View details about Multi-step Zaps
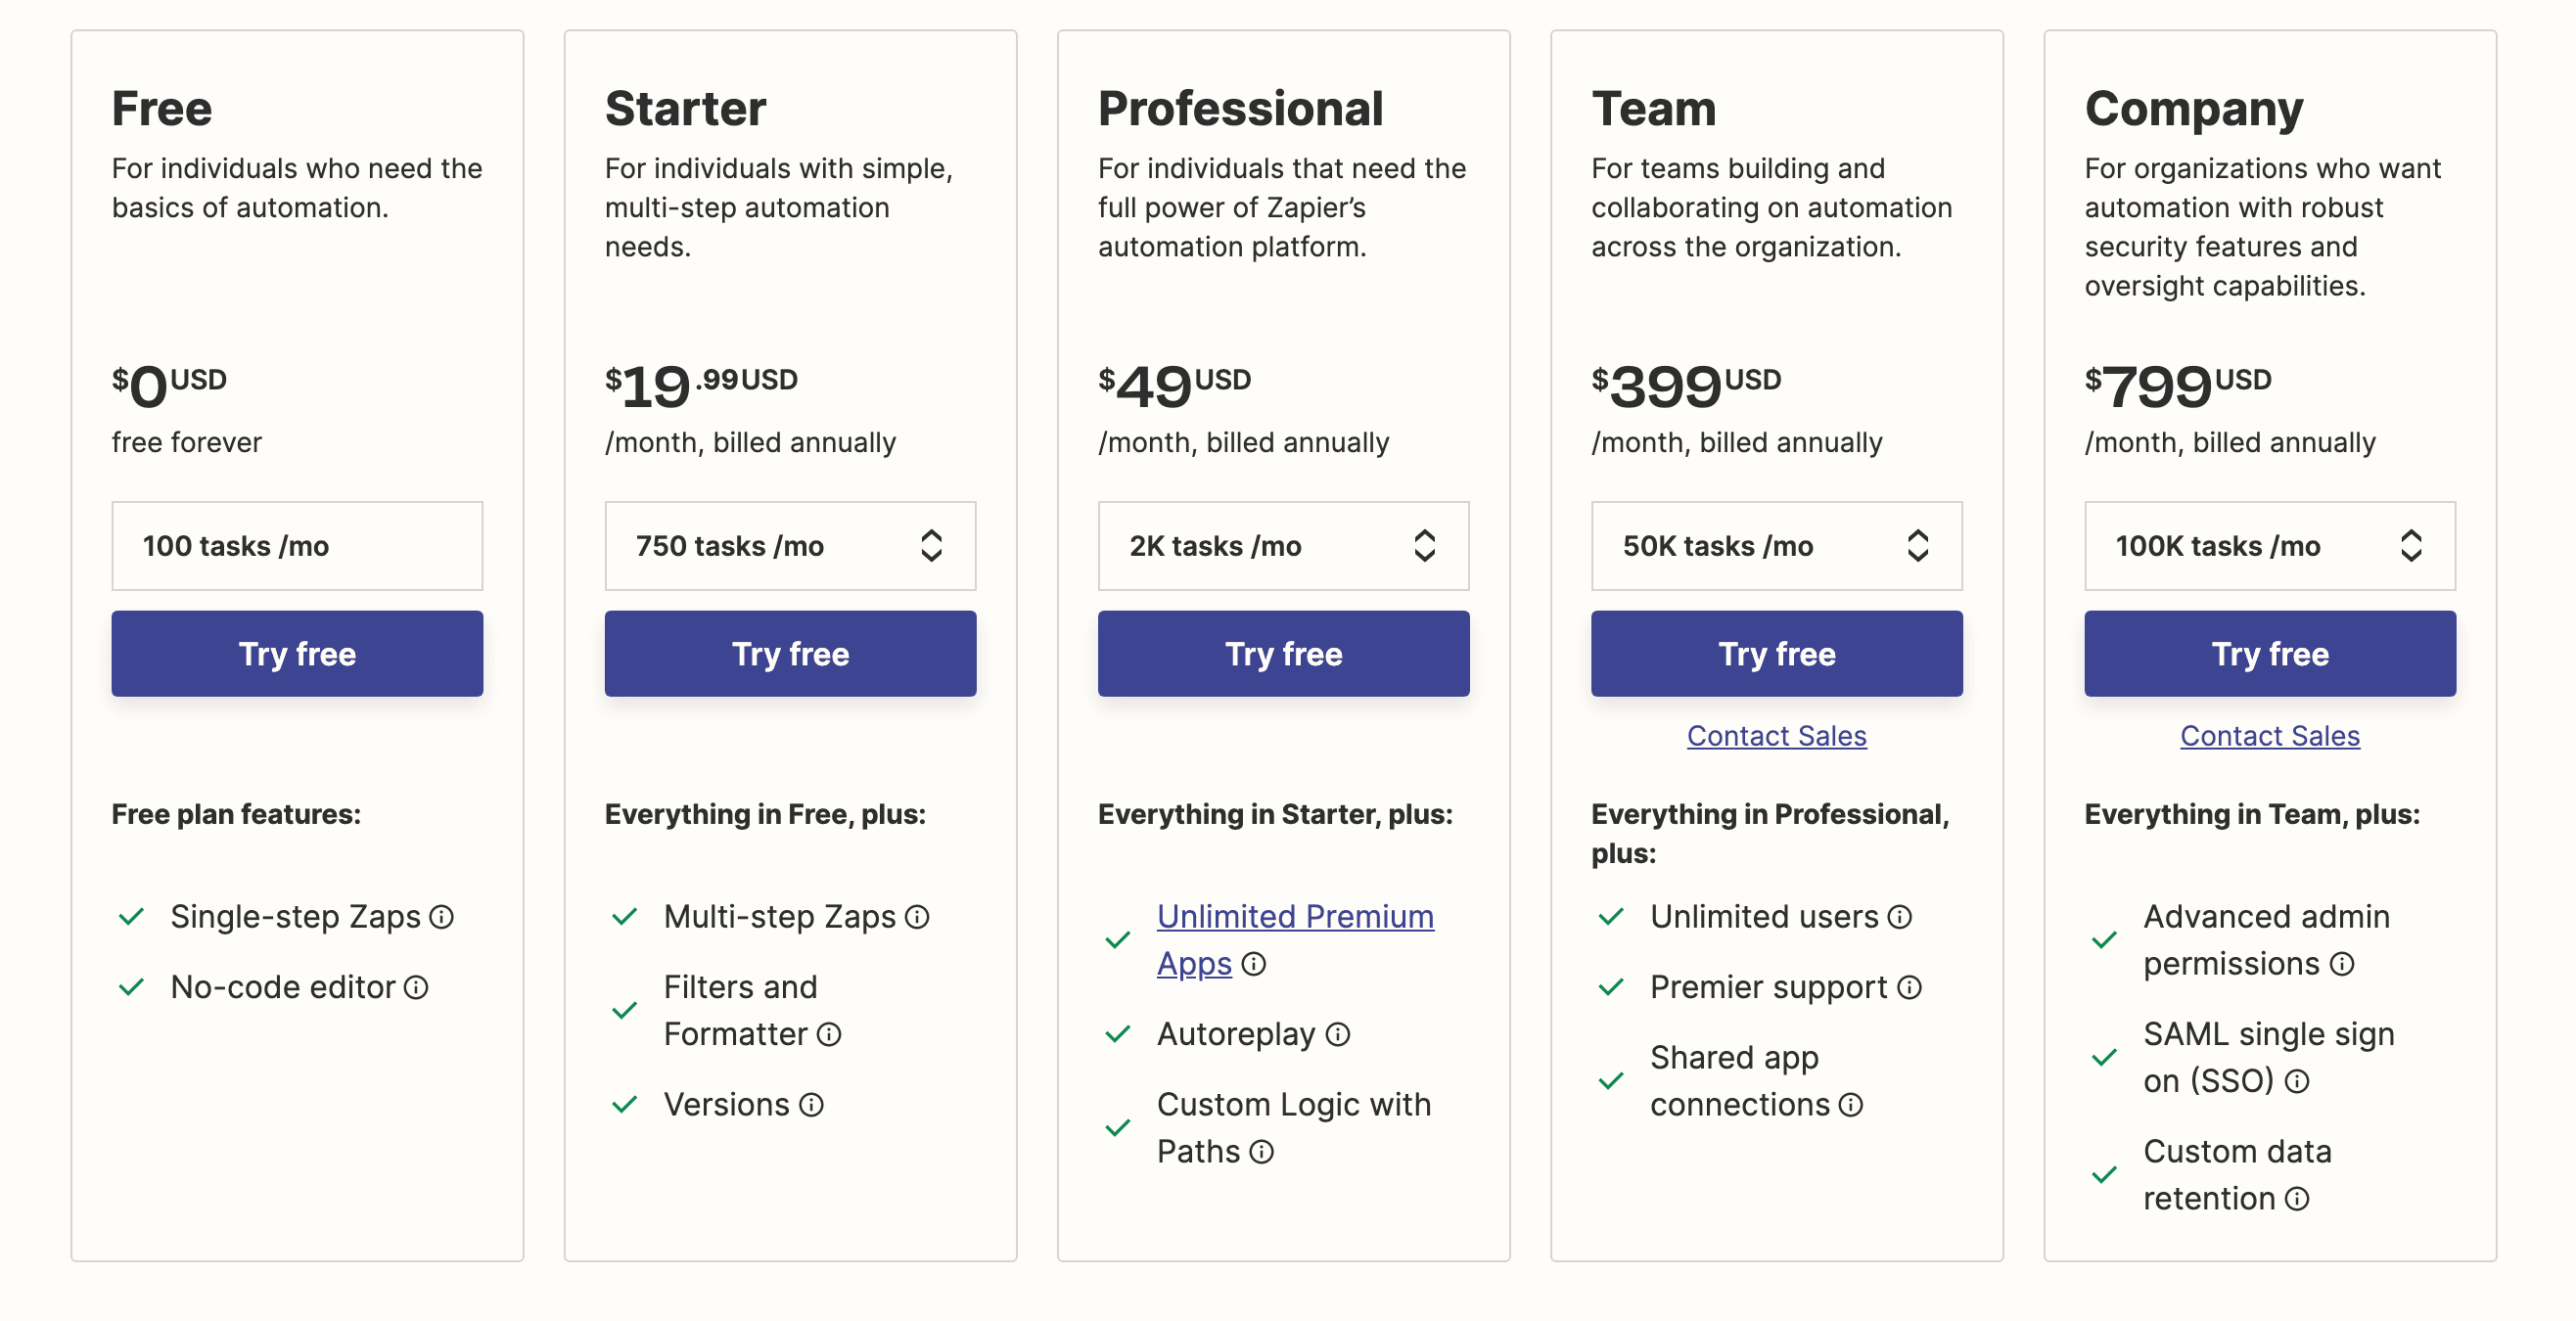Viewport: 2576px width, 1321px height. [918, 917]
